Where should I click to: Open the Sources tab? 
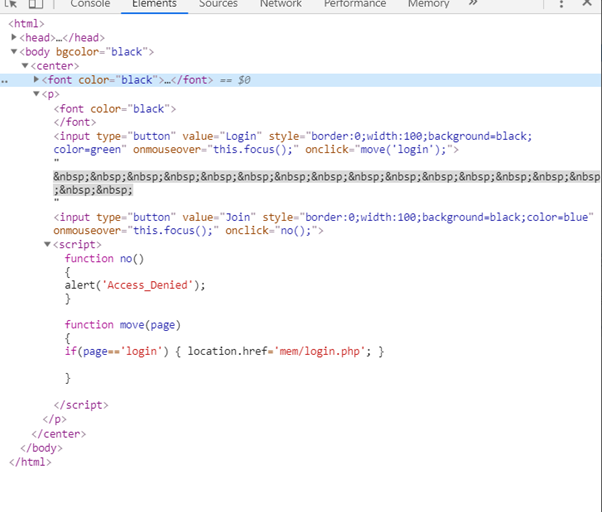click(218, 4)
